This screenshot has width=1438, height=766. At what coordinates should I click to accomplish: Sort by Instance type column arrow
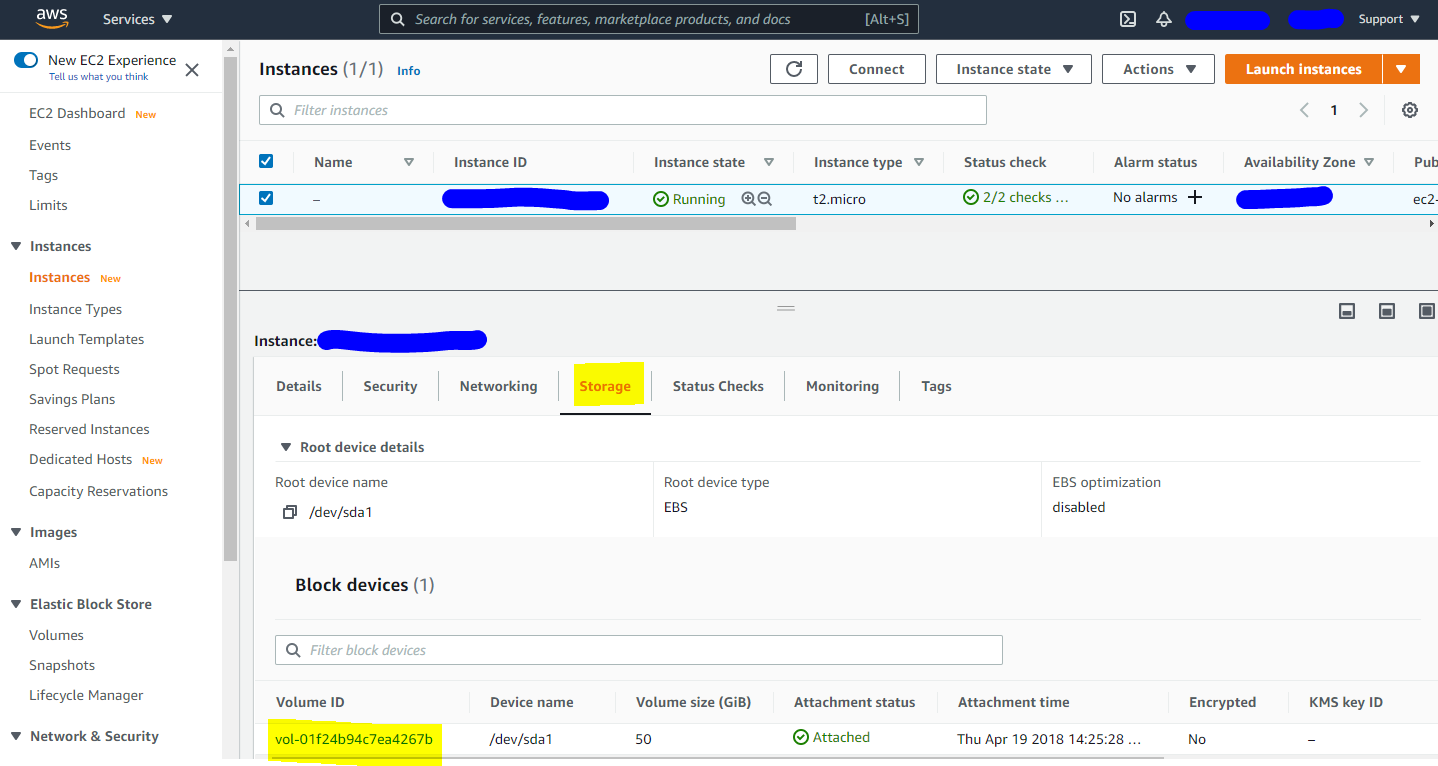918,162
